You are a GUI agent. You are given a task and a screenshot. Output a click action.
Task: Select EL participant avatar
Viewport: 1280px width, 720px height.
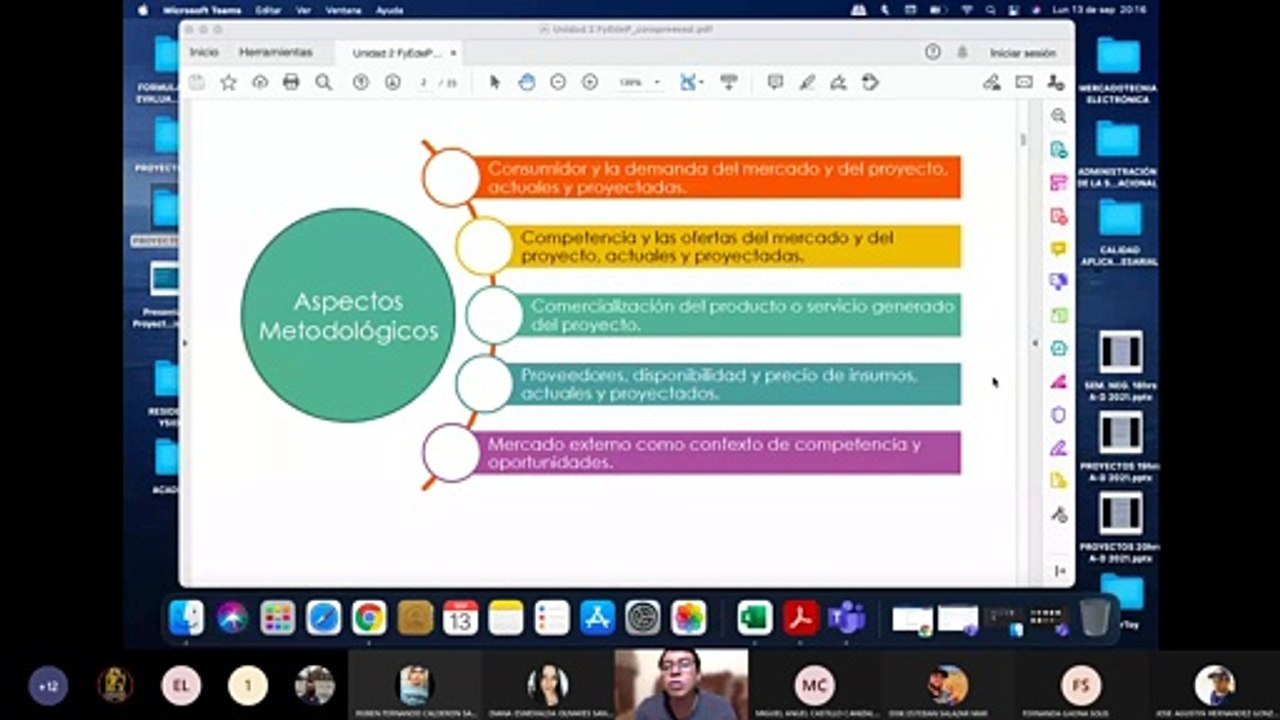tap(181, 685)
